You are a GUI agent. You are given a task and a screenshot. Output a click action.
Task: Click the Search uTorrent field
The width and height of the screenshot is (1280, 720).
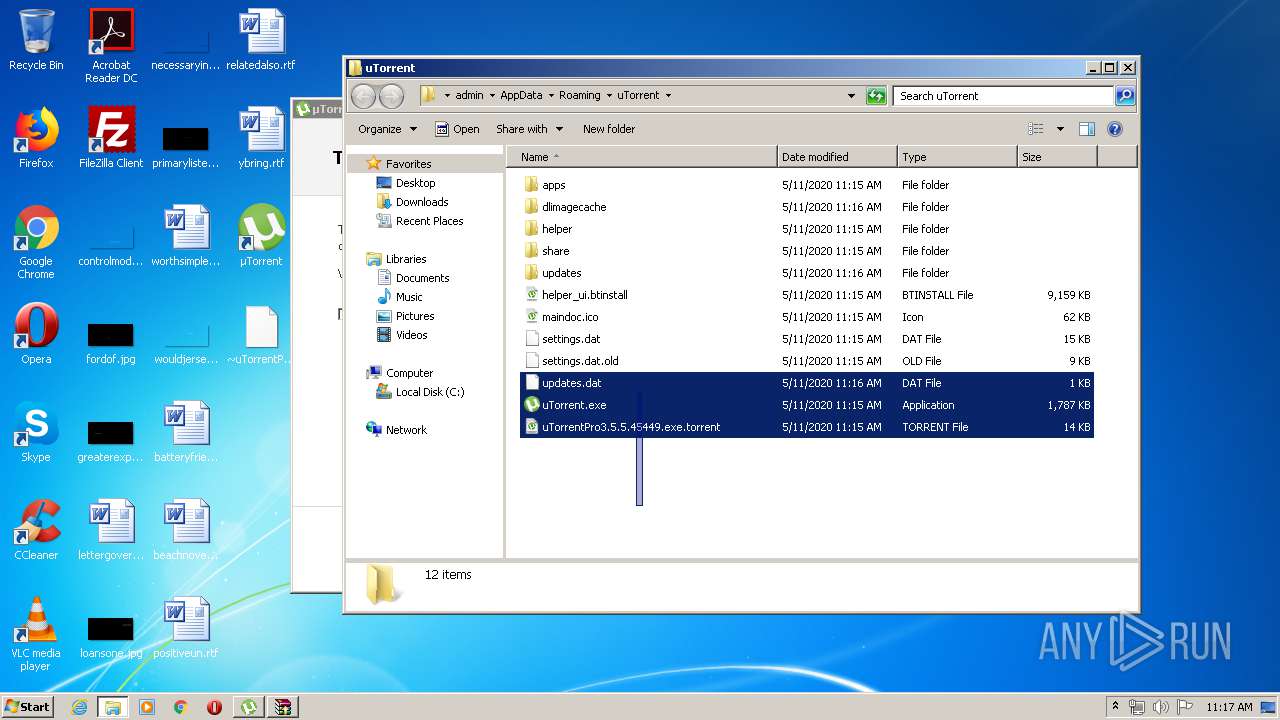(x=1003, y=96)
